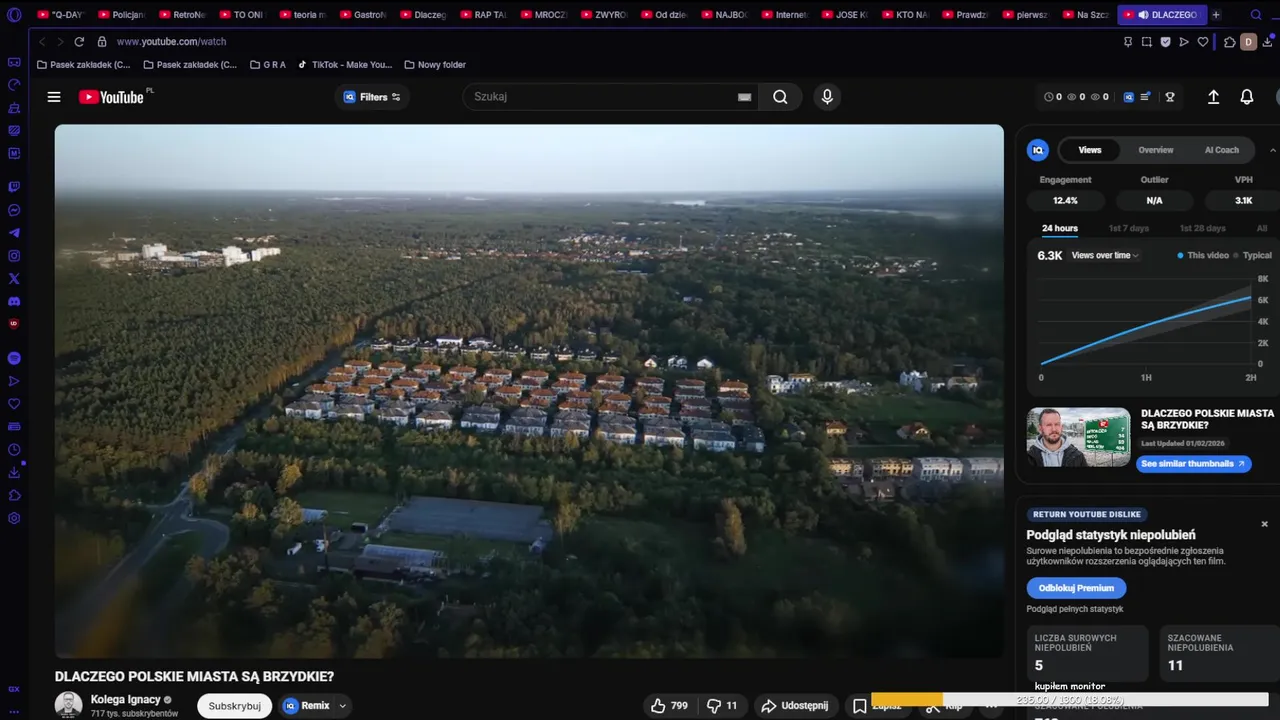Search open tabs magnifier icon
The width and height of the screenshot is (1280, 720).
click(1256, 15)
